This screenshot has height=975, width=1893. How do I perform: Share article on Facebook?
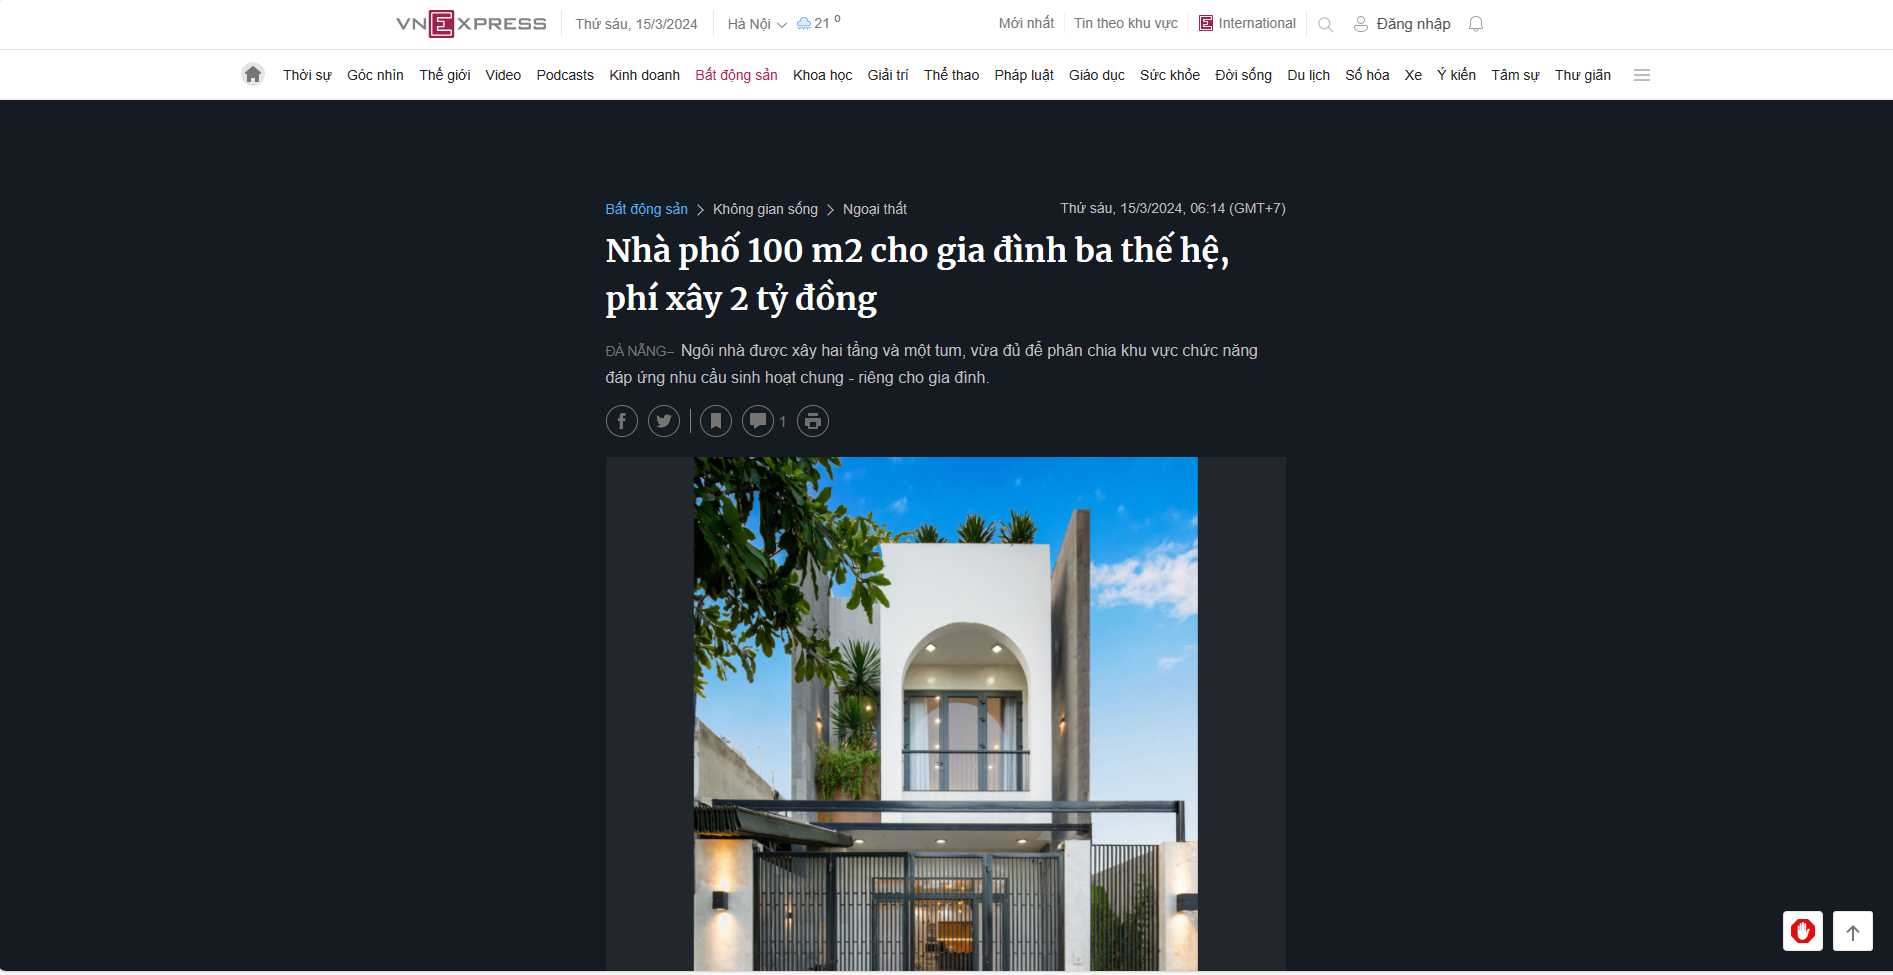point(622,421)
